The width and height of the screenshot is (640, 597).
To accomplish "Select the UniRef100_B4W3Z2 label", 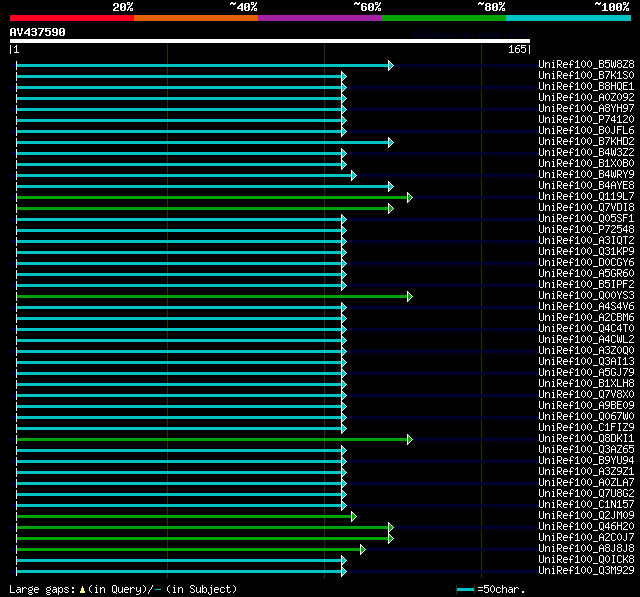I will pos(586,153).
